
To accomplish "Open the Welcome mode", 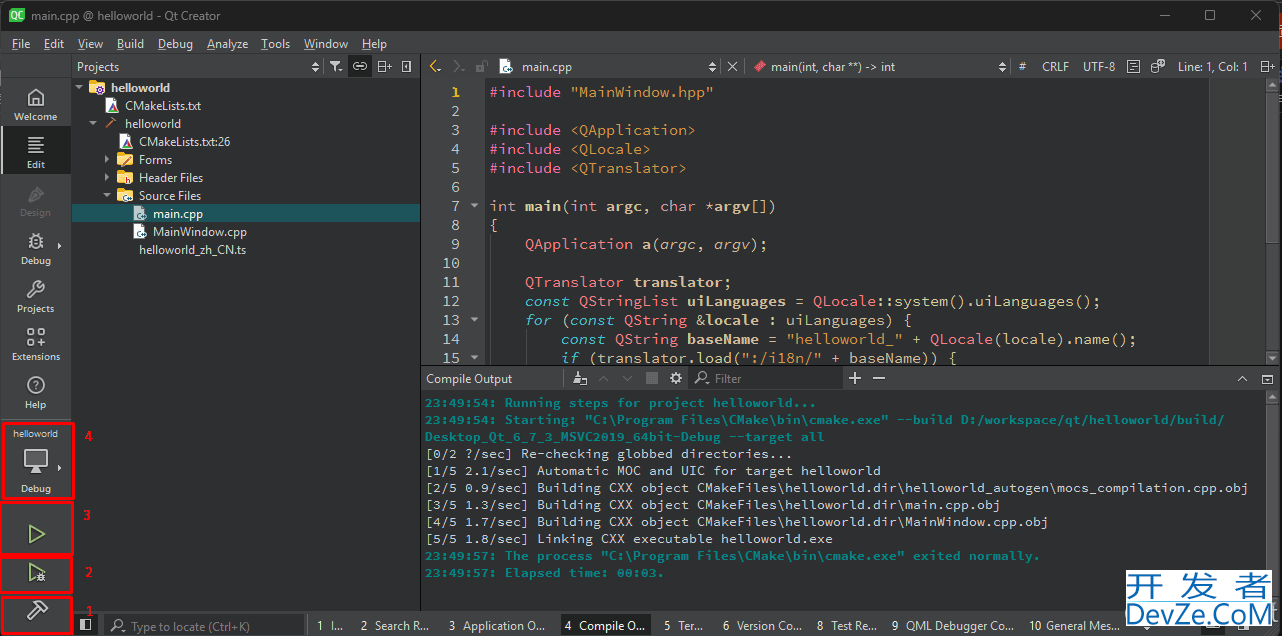I will [35, 104].
